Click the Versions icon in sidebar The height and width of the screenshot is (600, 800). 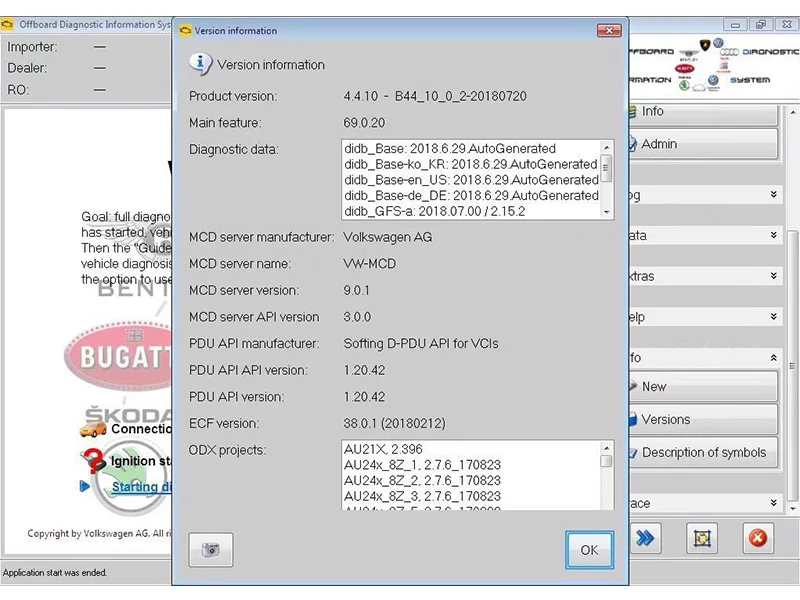[633, 419]
